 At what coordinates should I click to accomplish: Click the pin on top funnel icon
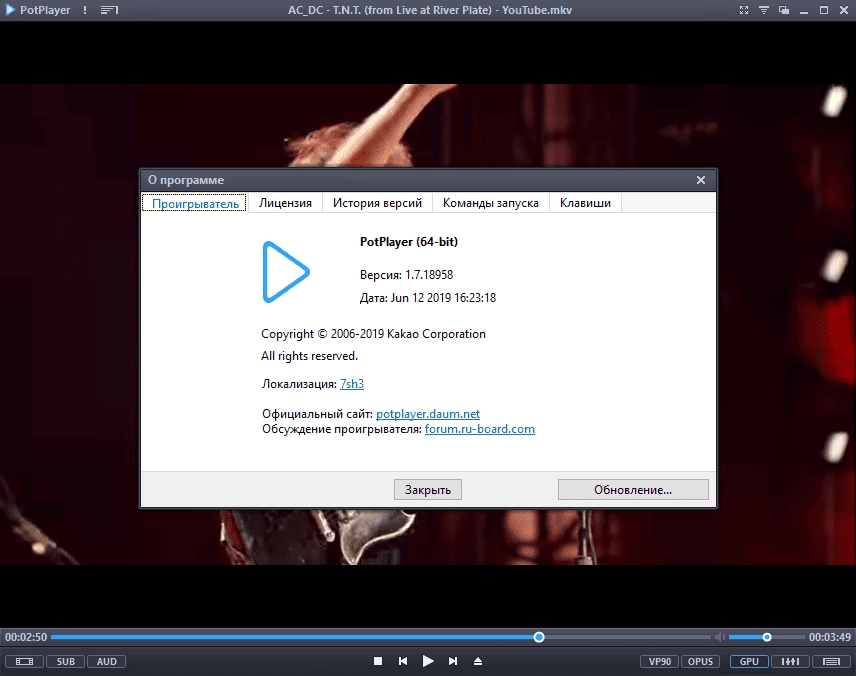click(764, 10)
